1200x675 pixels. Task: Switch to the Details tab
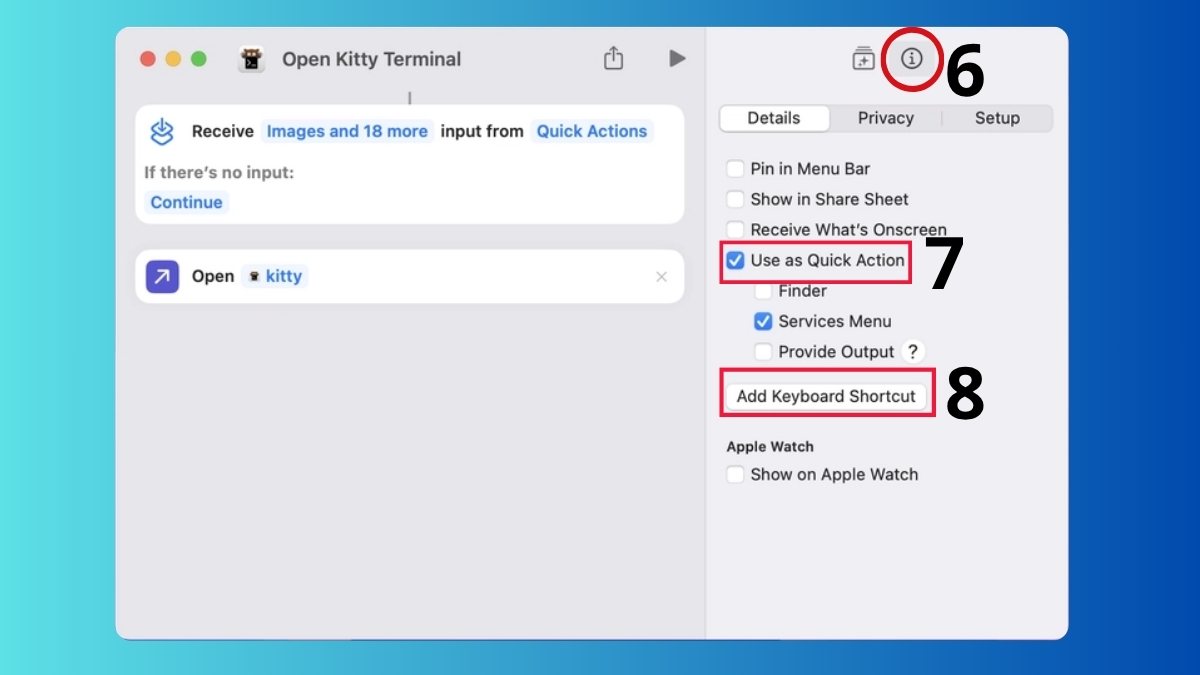click(774, 118)
